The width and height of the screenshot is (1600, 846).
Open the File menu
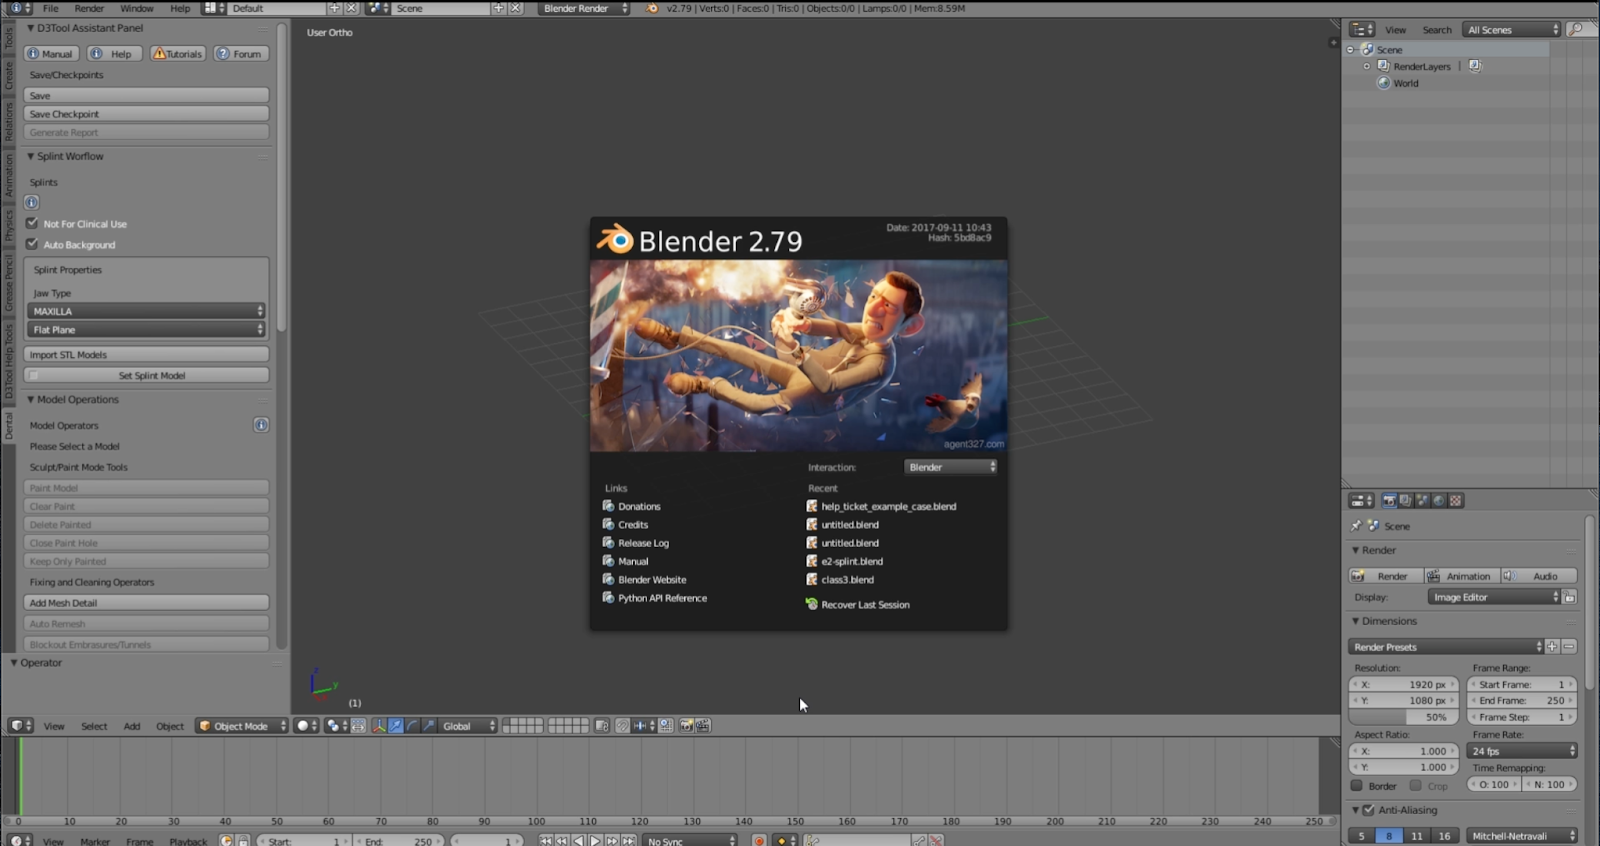(50, 8)
